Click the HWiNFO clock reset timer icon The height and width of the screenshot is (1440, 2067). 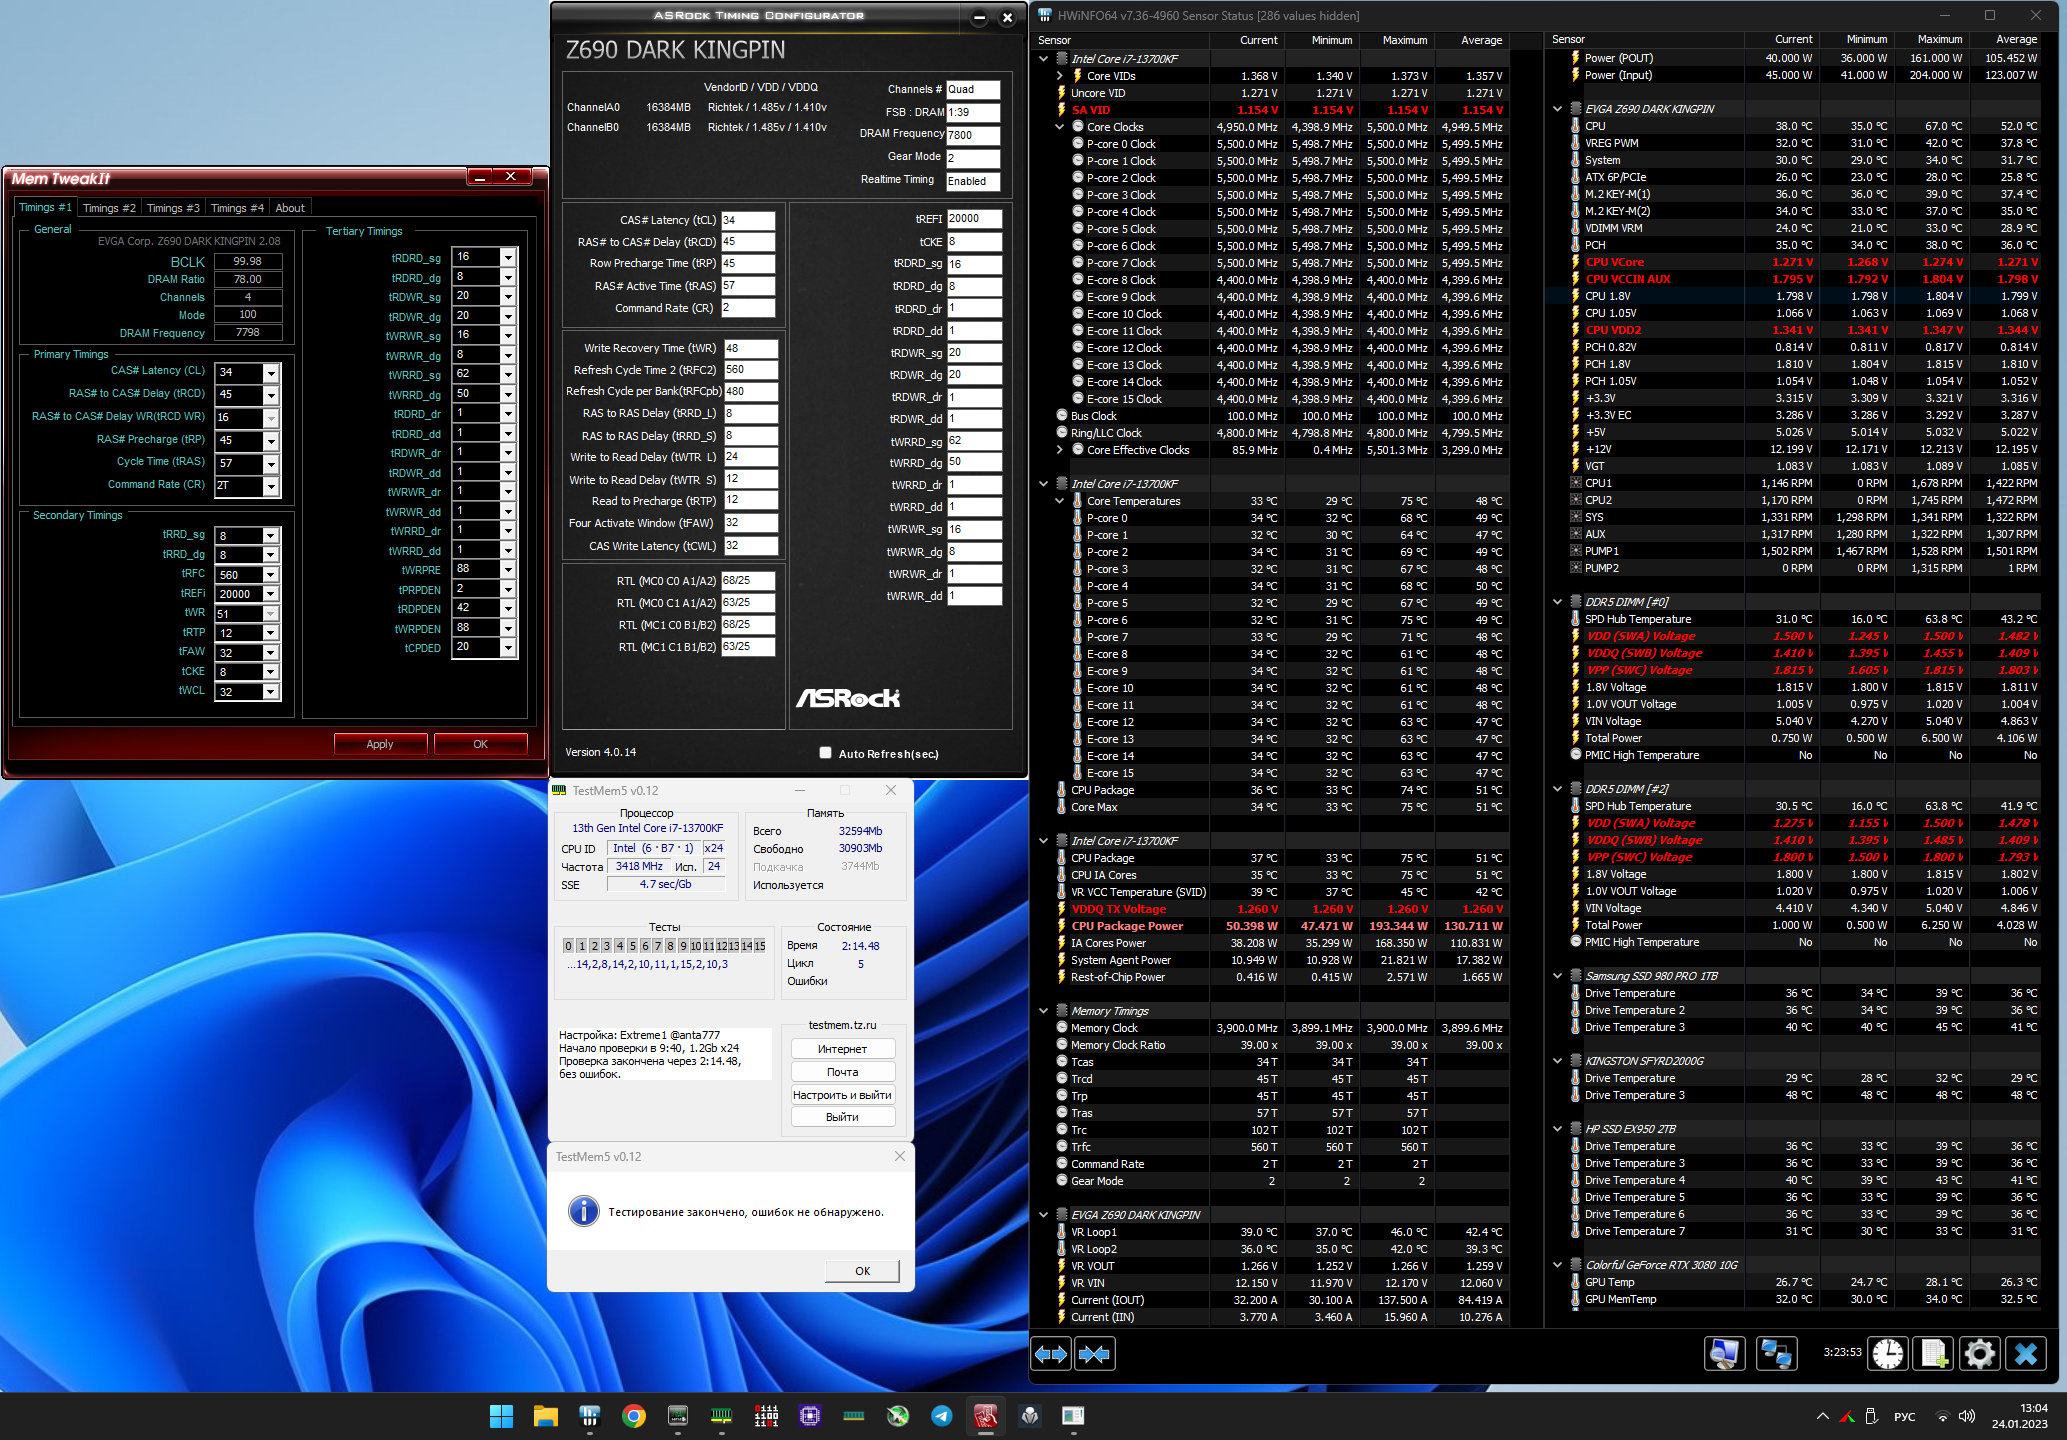[1887, 1354]
